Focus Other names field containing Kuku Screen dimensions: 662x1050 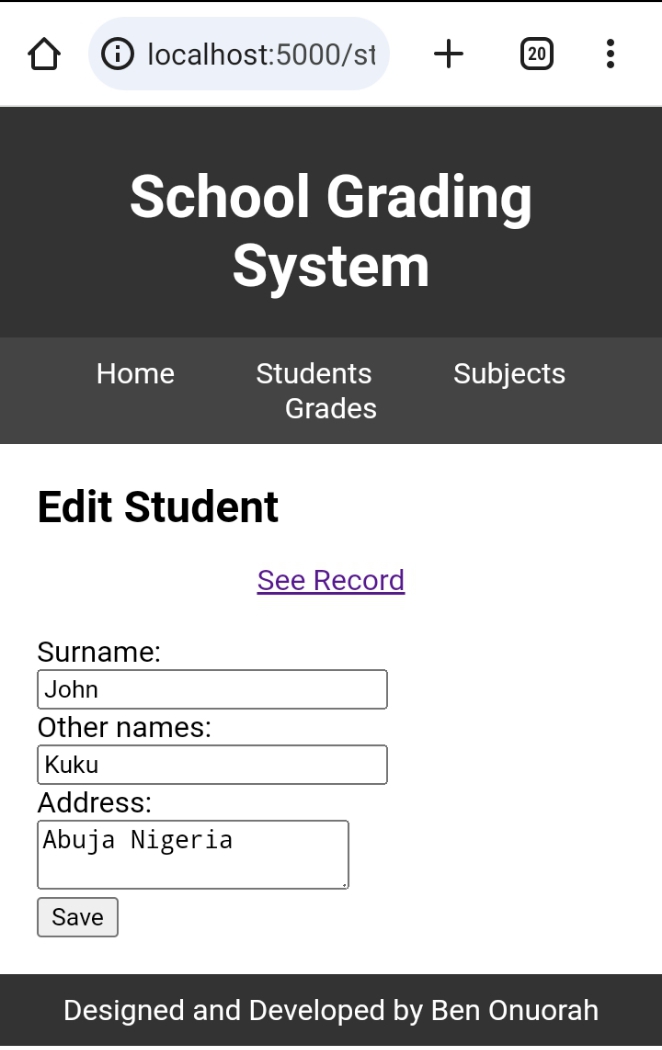[x=212, y=764]
